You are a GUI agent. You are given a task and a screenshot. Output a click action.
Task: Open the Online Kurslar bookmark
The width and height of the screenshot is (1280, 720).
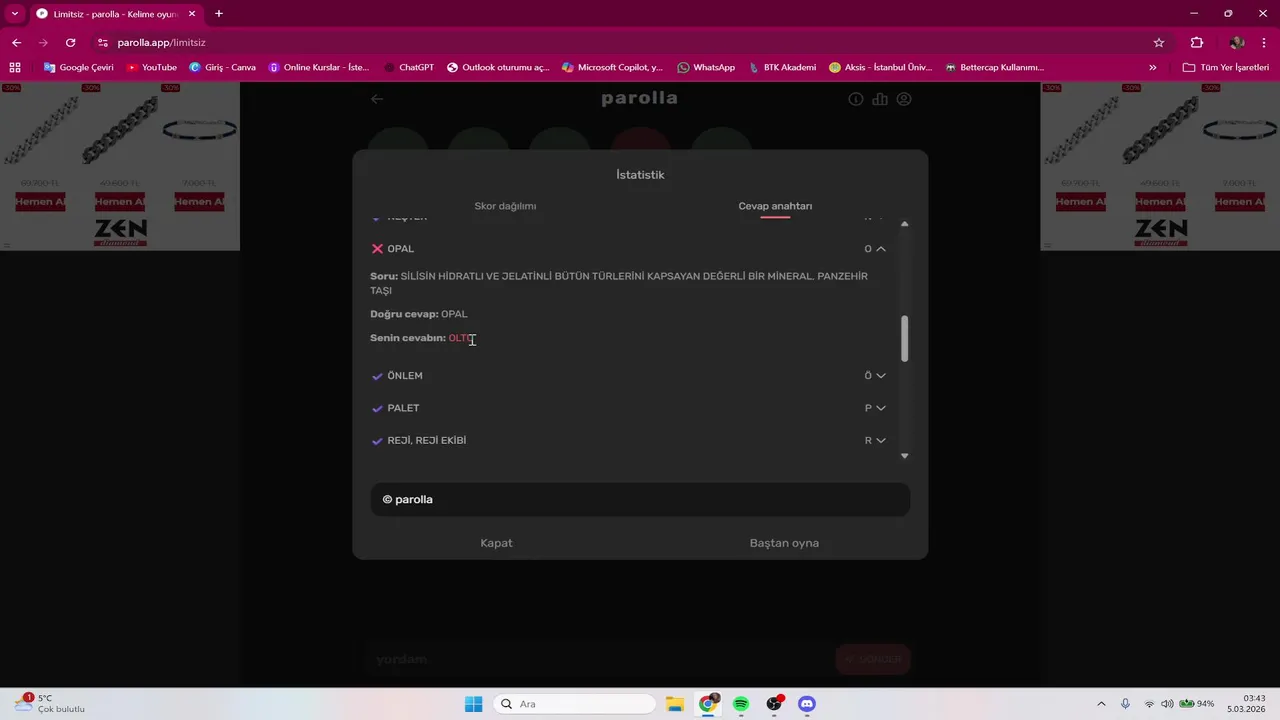pos(319,67)
